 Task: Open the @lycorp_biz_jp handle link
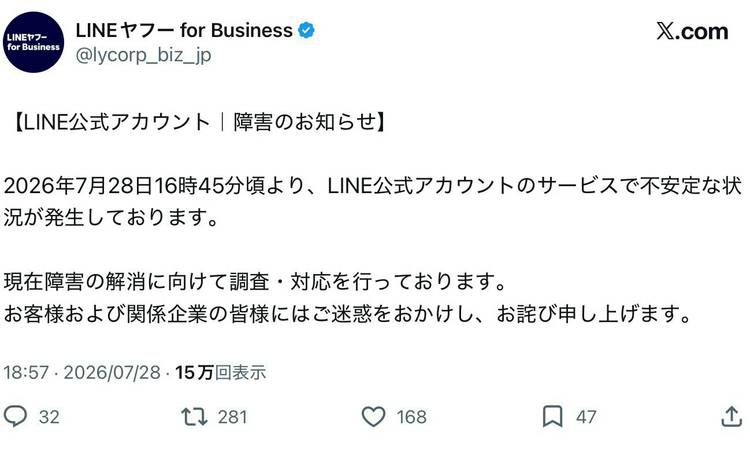point(143,55)
